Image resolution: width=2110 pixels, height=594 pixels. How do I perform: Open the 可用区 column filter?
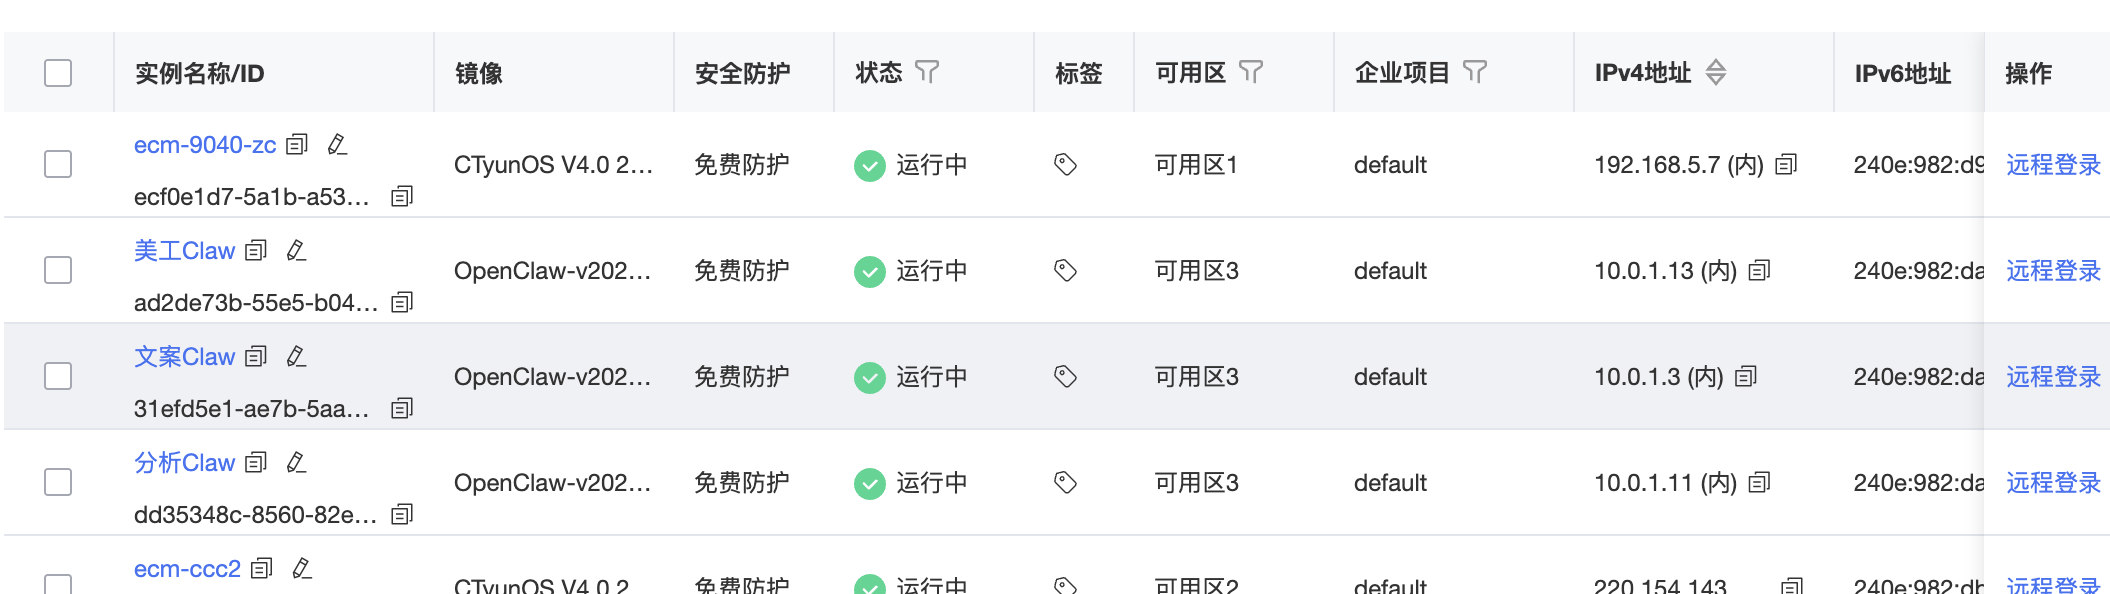pos(1251,72)
